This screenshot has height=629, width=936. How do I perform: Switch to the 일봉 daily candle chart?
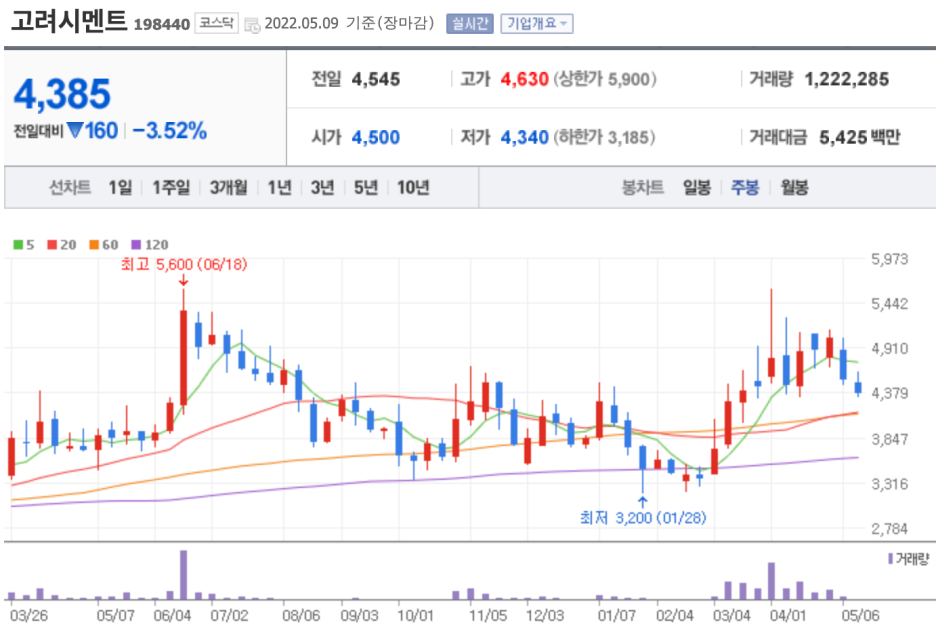pos(697,187)
